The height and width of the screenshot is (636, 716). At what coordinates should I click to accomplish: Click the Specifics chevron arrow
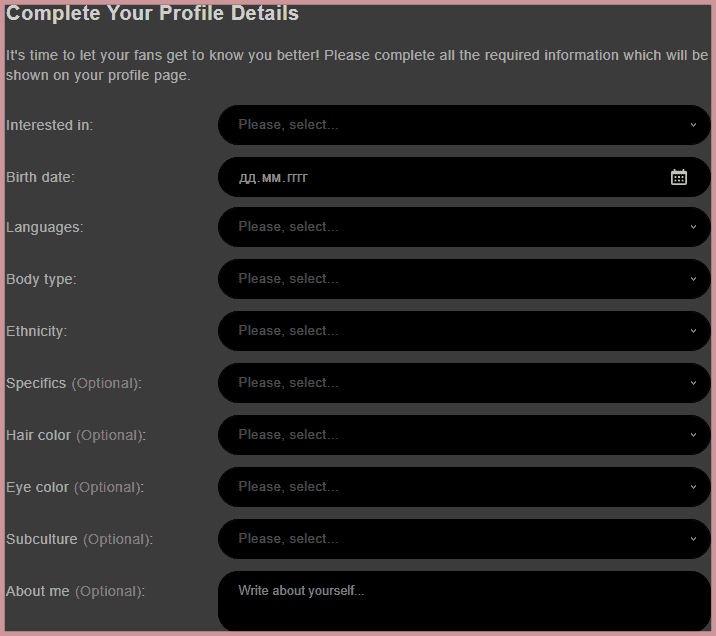click(693, 383)
